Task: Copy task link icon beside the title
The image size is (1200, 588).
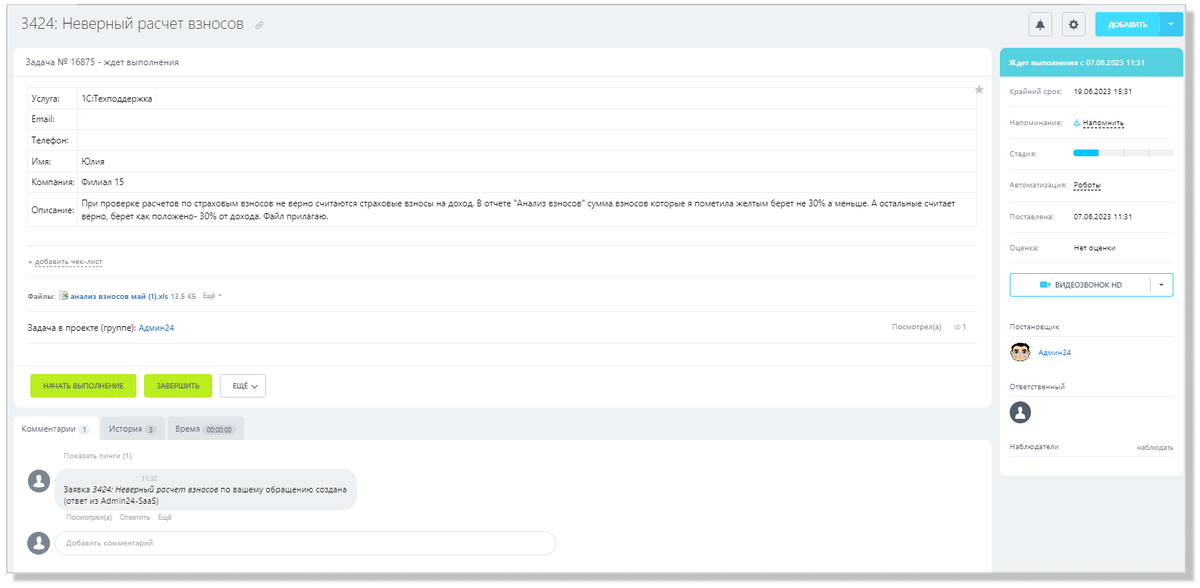Action: point(259,25)
